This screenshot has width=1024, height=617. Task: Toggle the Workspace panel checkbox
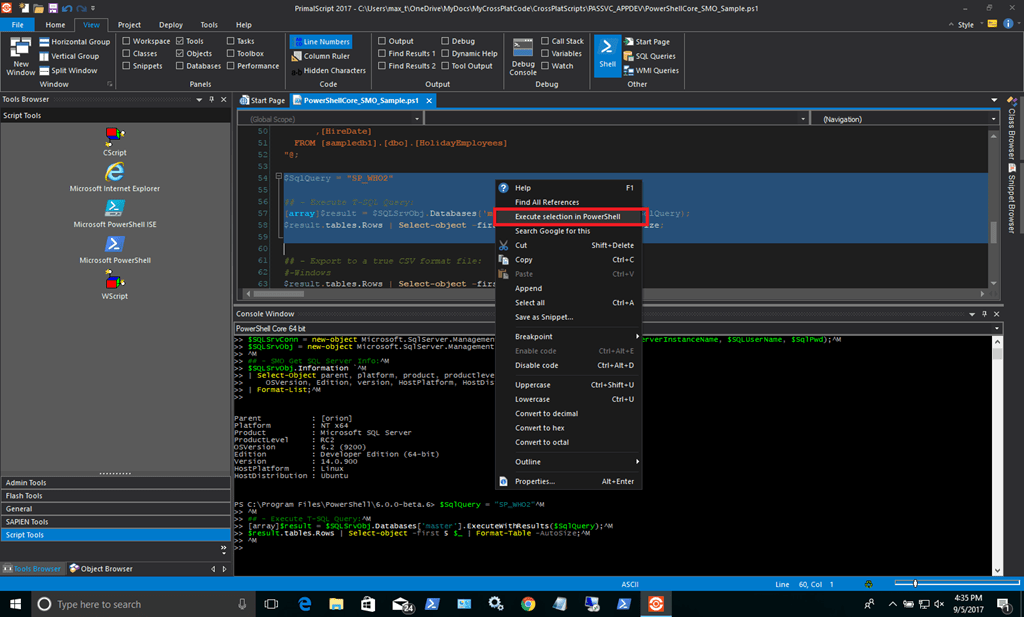(126, 41)
